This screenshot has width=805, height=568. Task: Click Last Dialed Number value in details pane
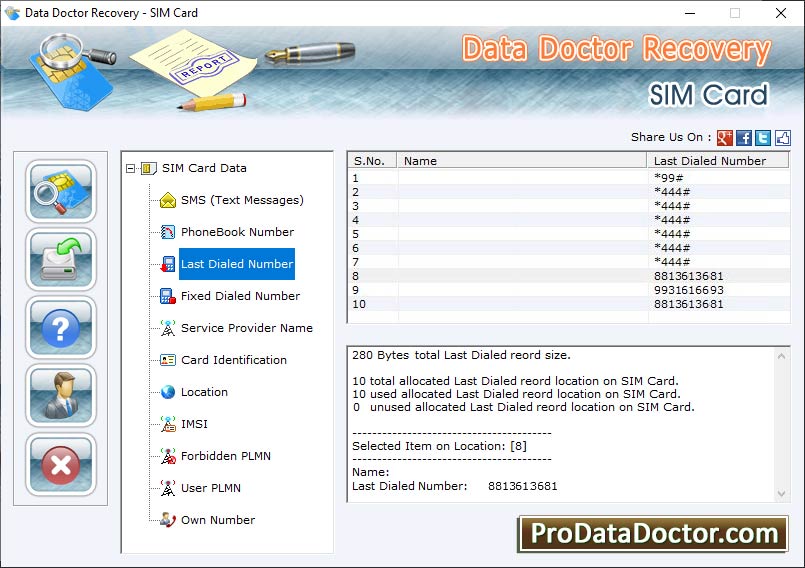coord(523,486)
